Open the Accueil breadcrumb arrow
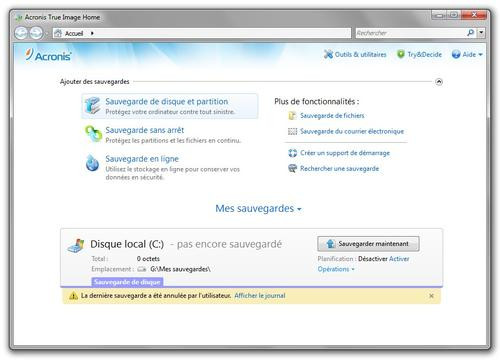The width and height of the screenshot is (500, 361). point(92,33)
